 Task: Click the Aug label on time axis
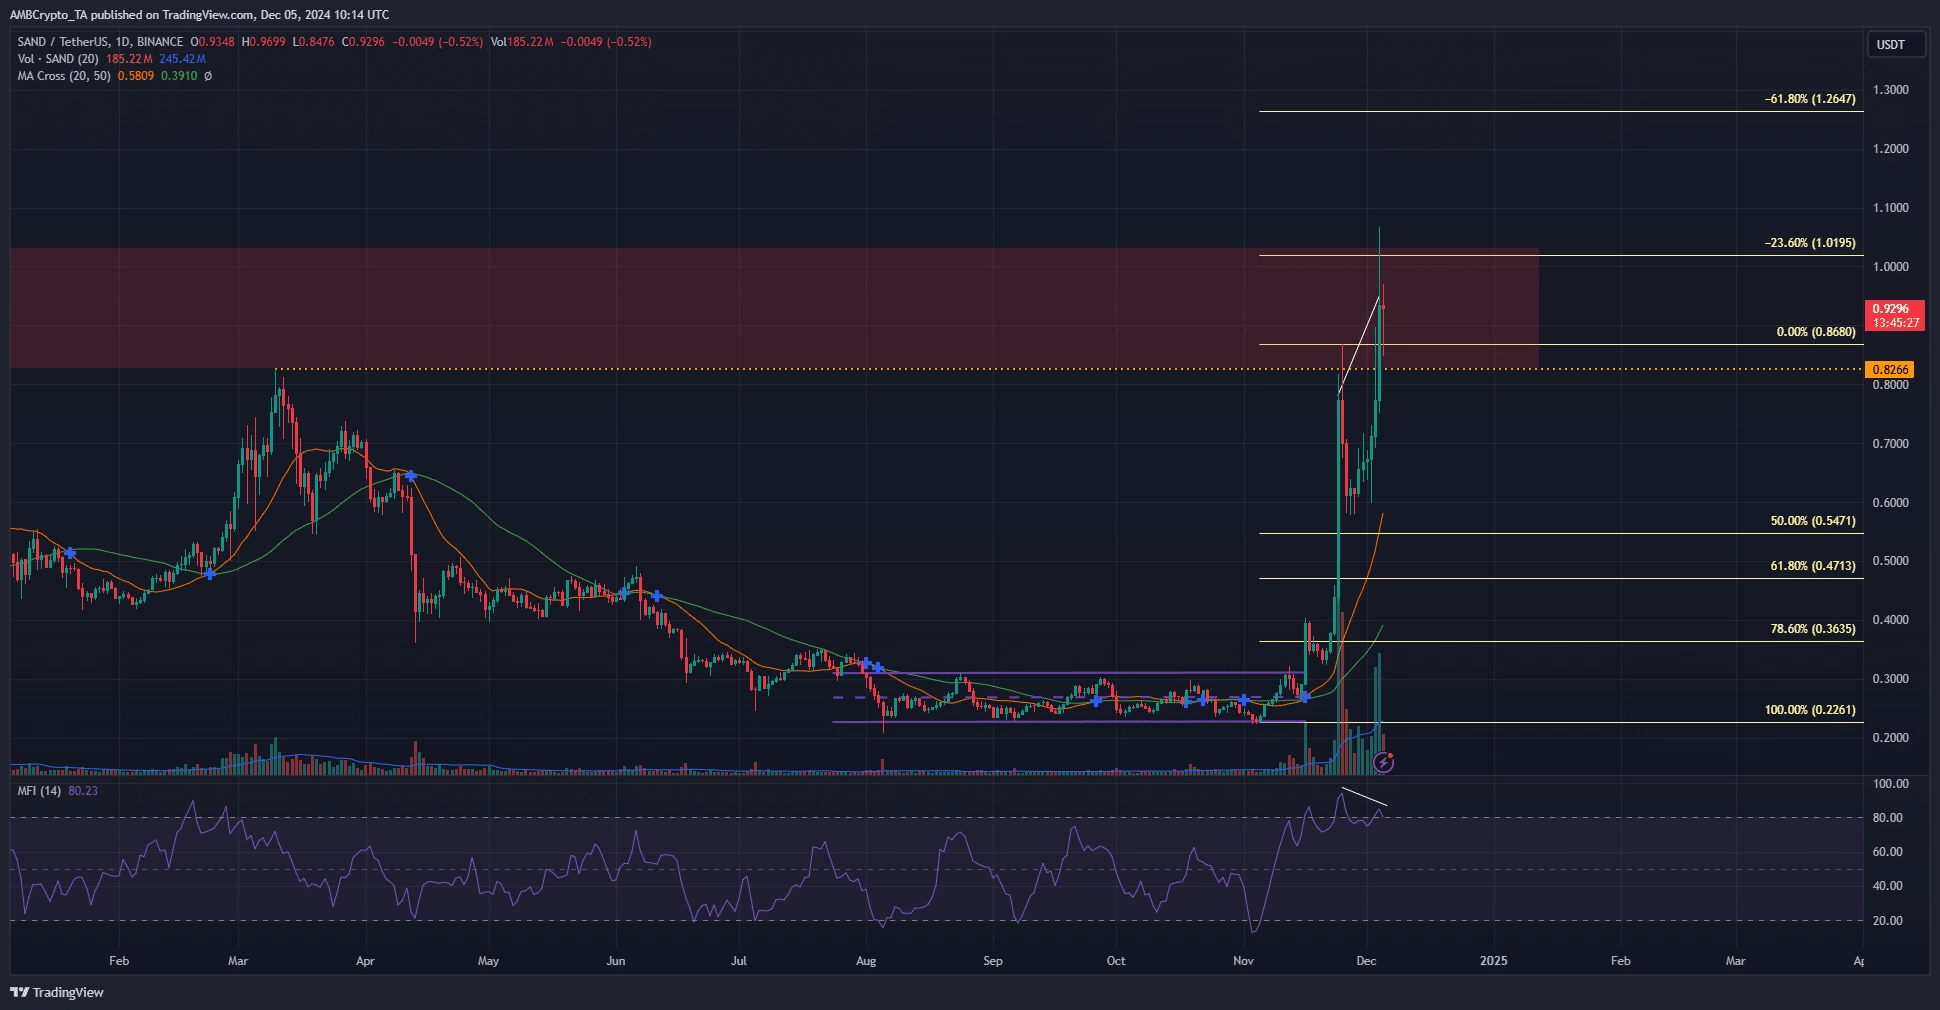pos(866,961)
